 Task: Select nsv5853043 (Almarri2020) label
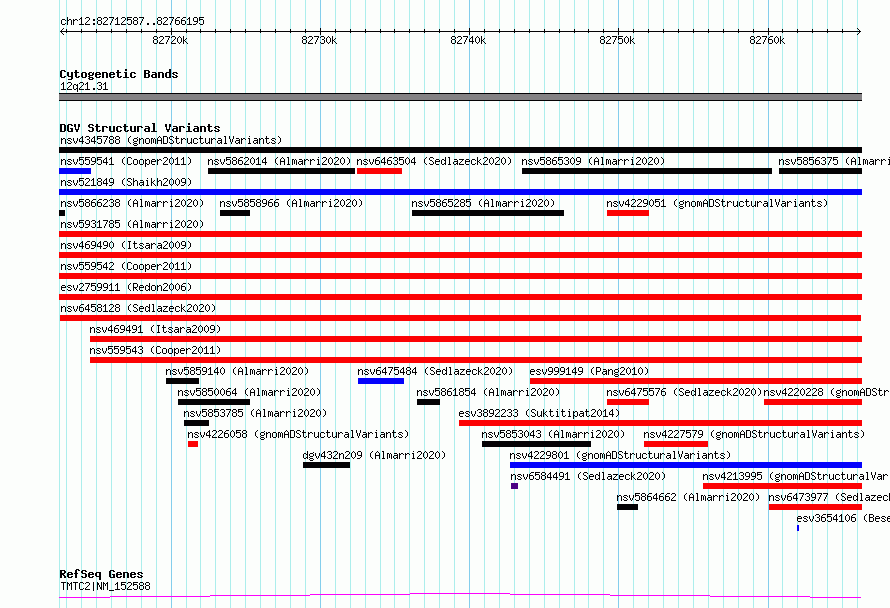point(553,434)
